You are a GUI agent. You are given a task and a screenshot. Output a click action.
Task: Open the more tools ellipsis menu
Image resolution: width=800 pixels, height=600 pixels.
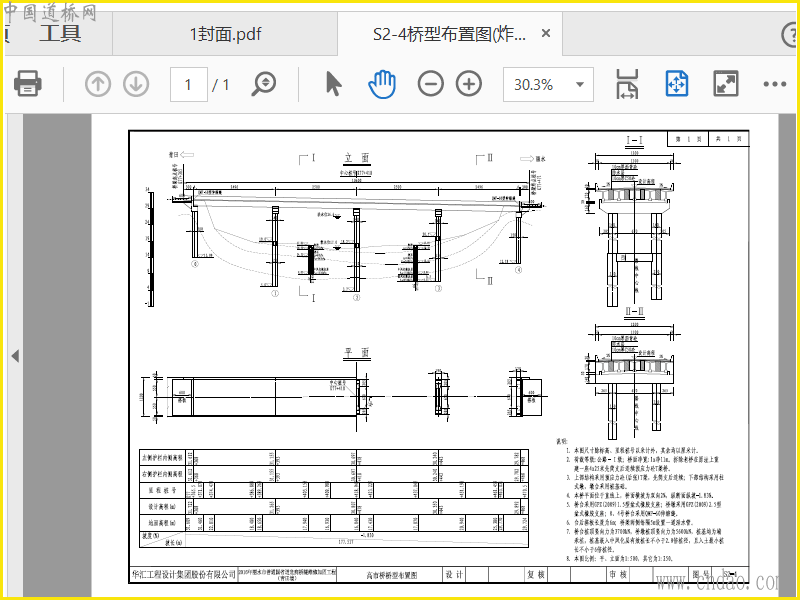(774, 84)
